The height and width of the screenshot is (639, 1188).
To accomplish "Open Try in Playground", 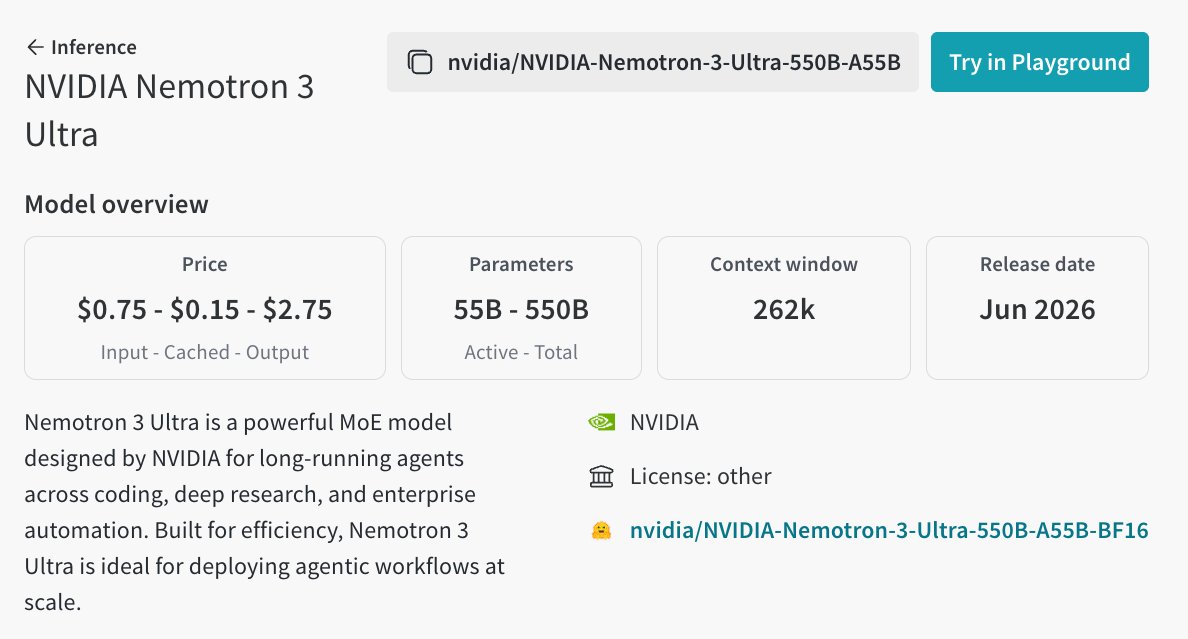I will [1040, 62].
